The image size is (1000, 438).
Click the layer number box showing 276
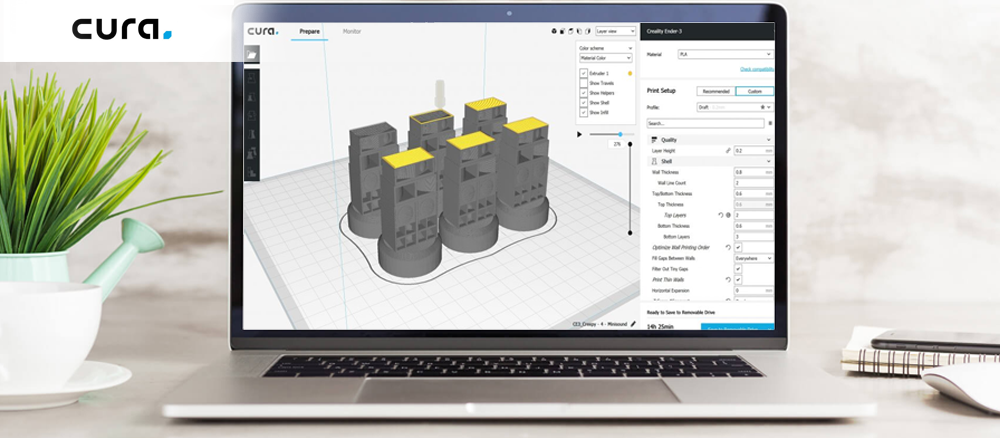[617, 144]
